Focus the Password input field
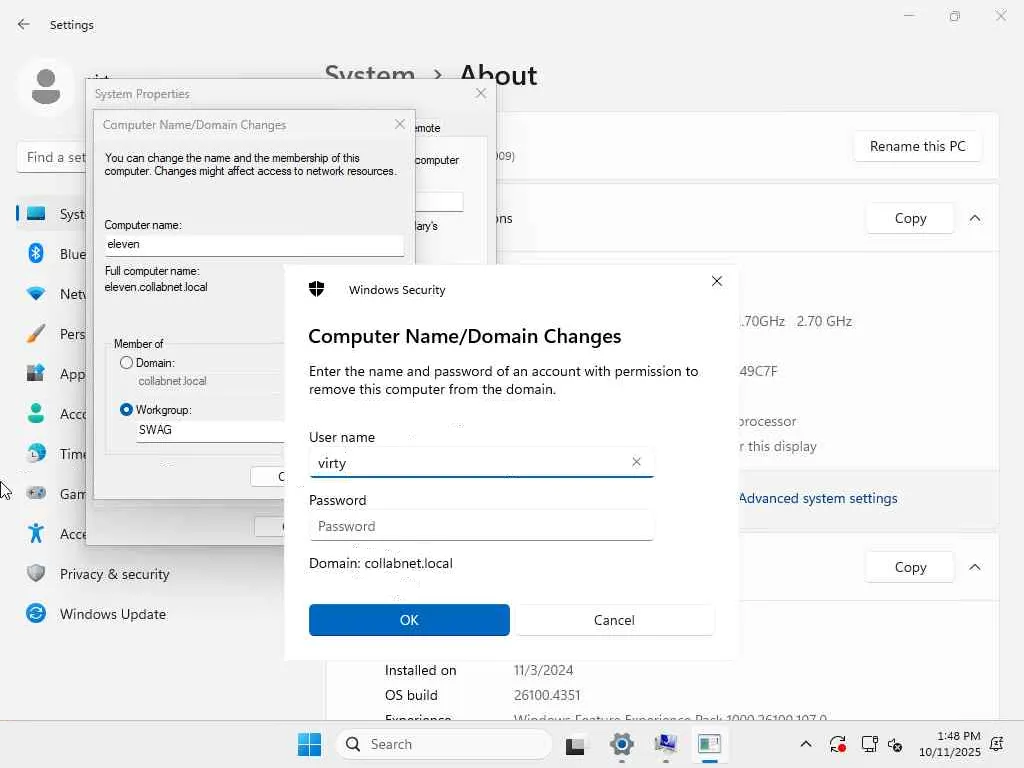The height and width of the screenshot is (768, 1024). 481,526
